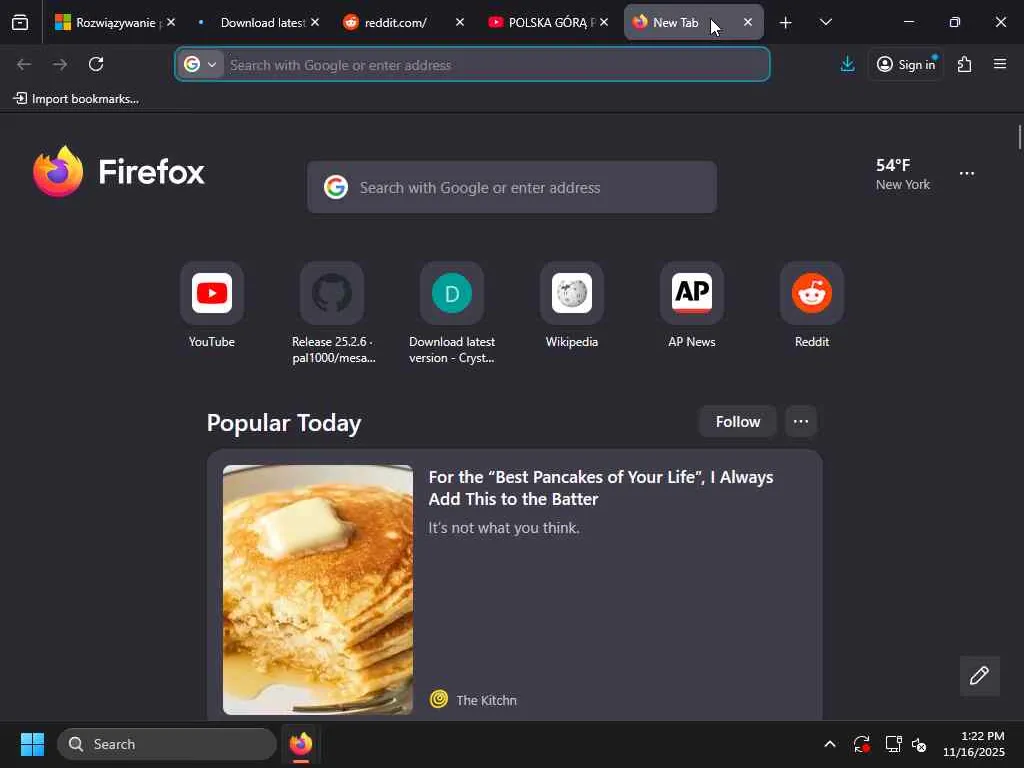1024x768 pixels.
Task: Click the Firefox icon in the taskbar
Action: pyautogui.click(x=301, y=744)
